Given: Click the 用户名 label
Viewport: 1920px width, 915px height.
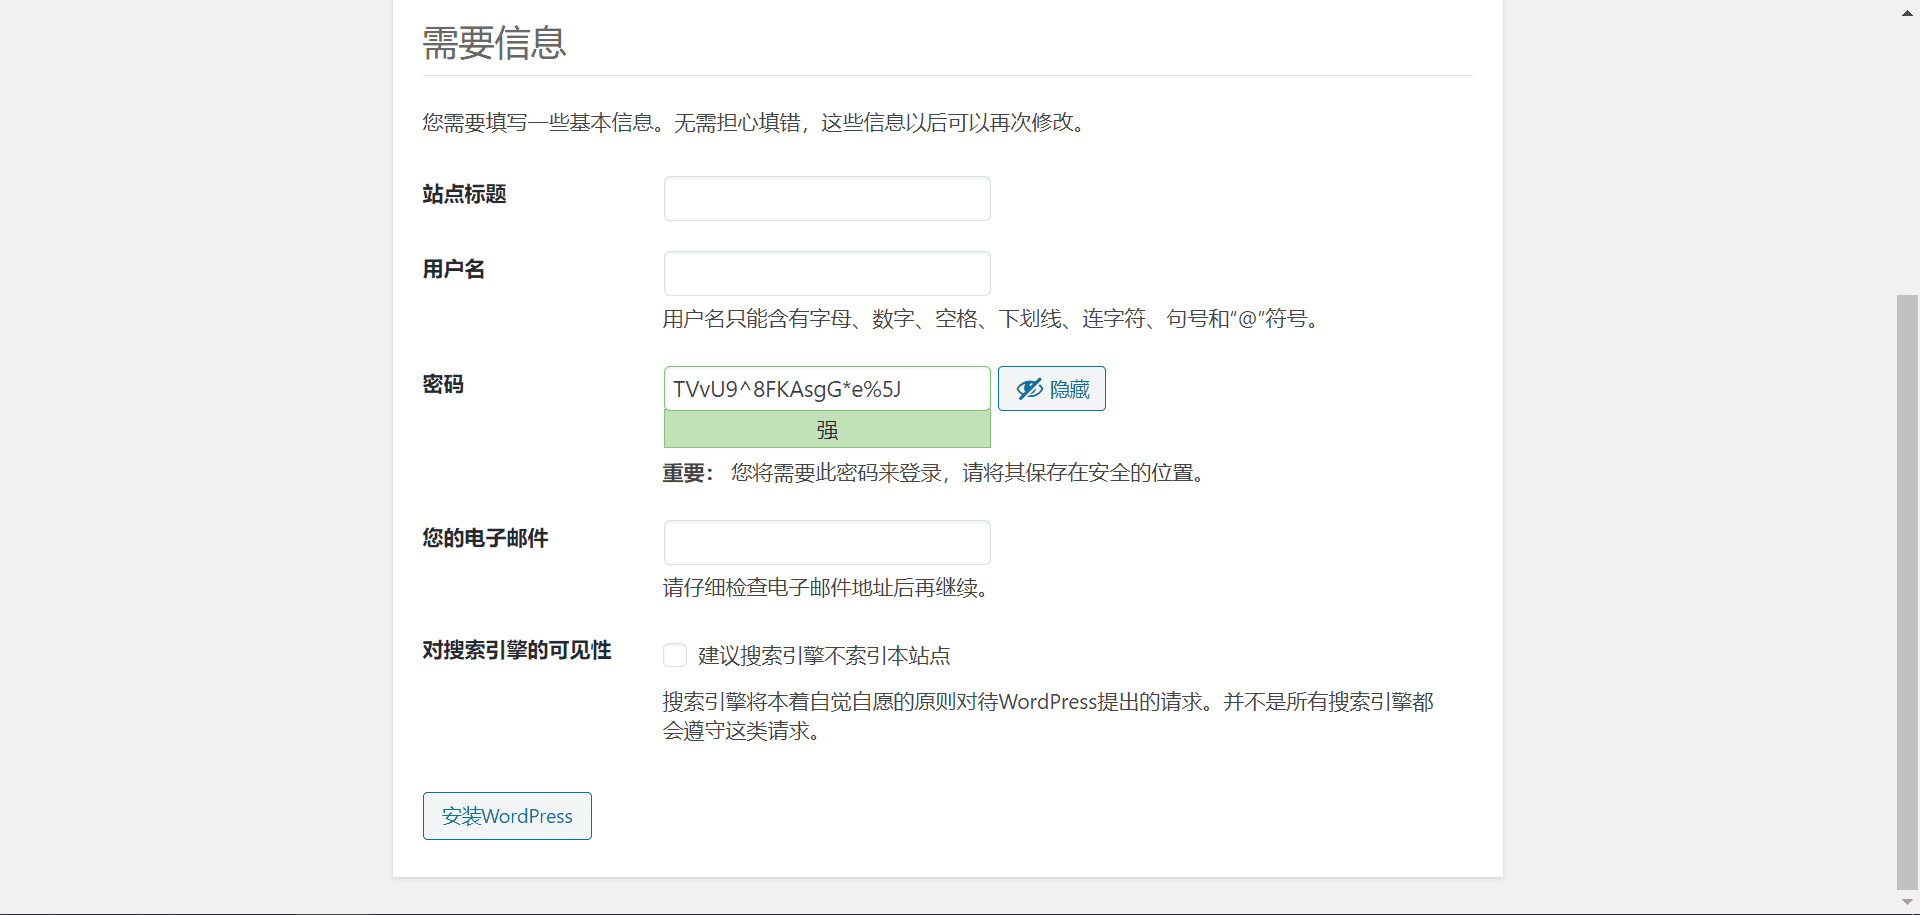Looking at the screenshot, I should pyautogui.click(x=453, y=269).
